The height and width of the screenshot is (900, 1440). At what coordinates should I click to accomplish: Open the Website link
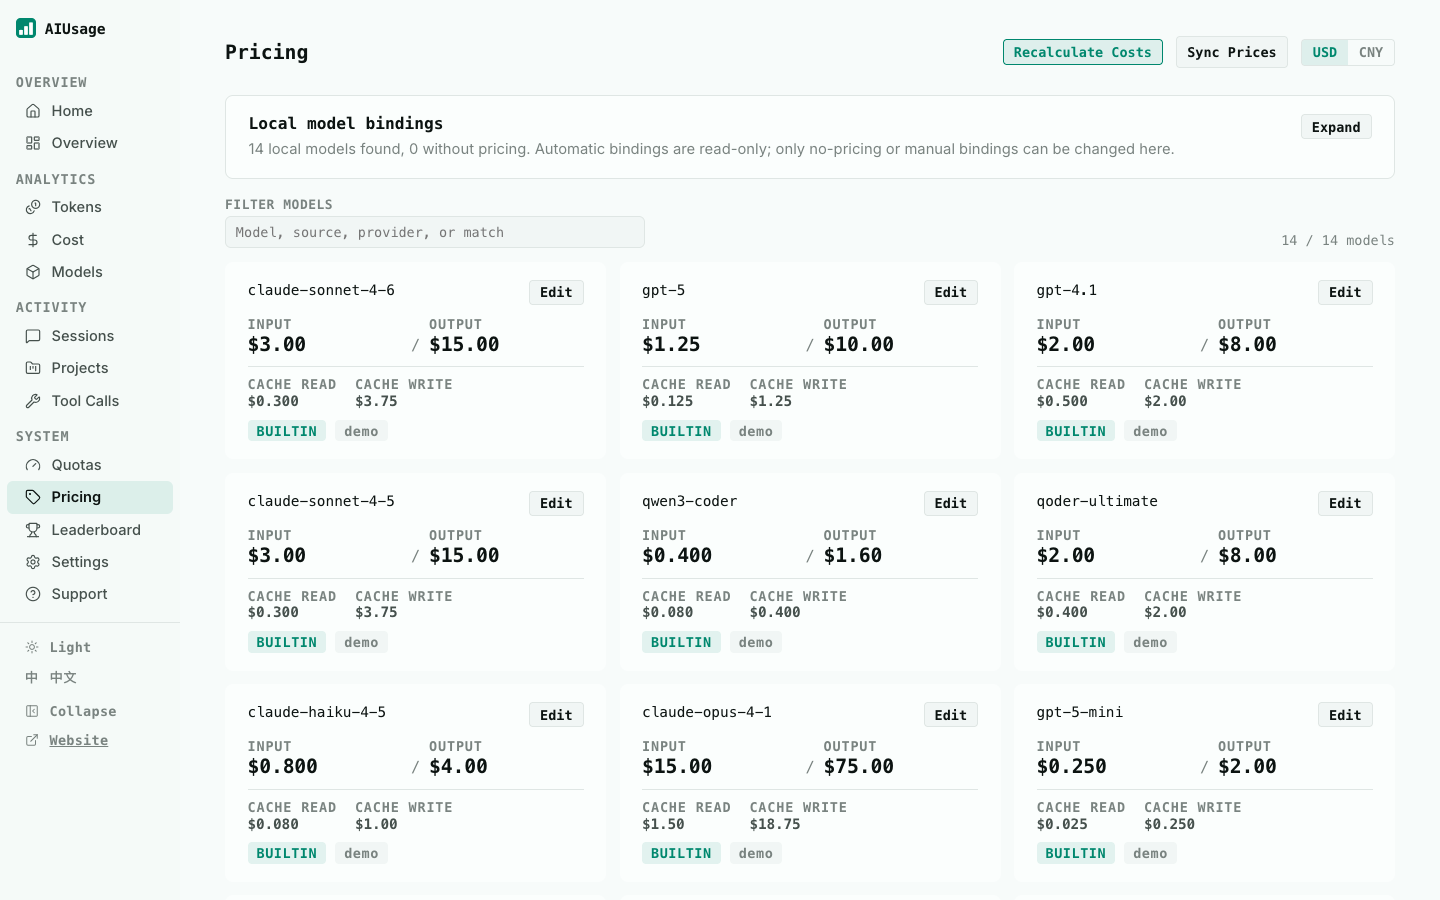(x=78, y=740)
